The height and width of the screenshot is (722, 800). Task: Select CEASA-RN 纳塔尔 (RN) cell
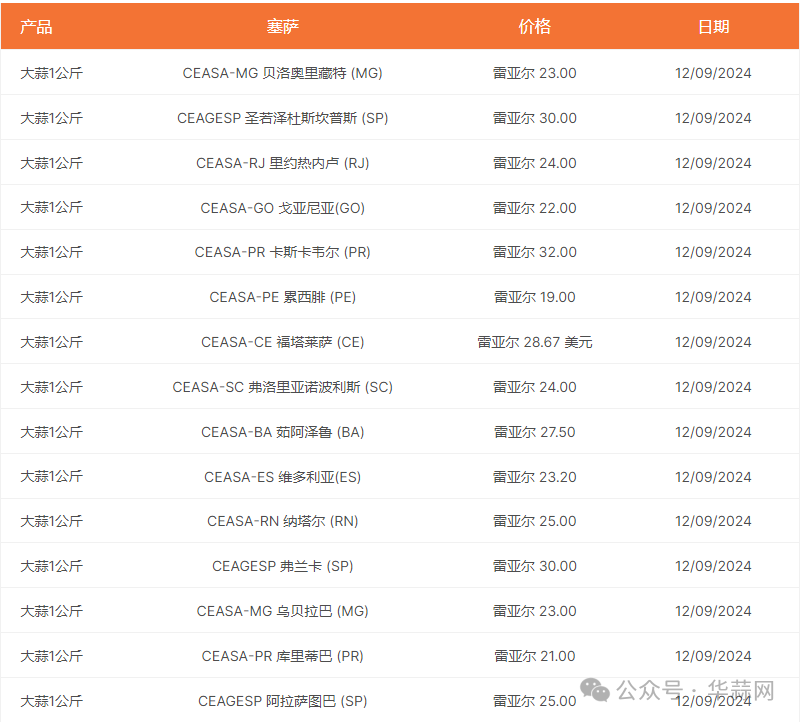click(283, 521)
